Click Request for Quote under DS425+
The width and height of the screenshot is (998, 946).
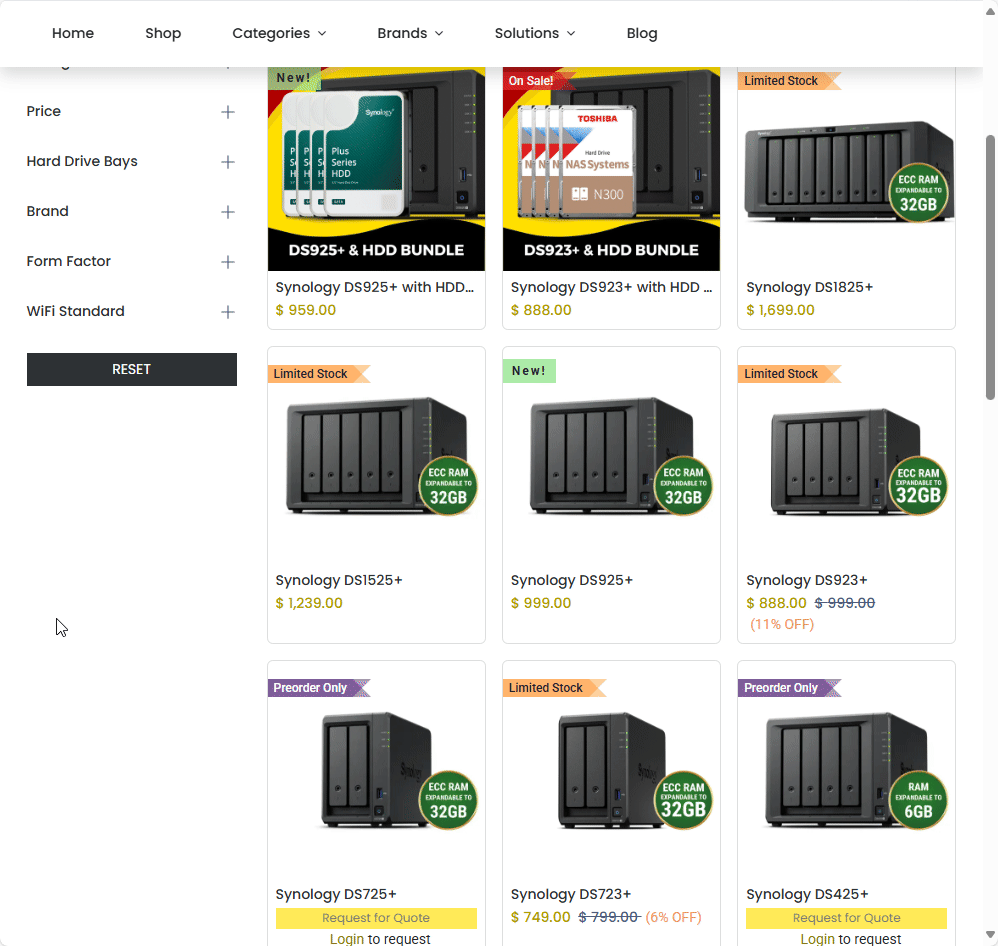[x=847, y=918]
